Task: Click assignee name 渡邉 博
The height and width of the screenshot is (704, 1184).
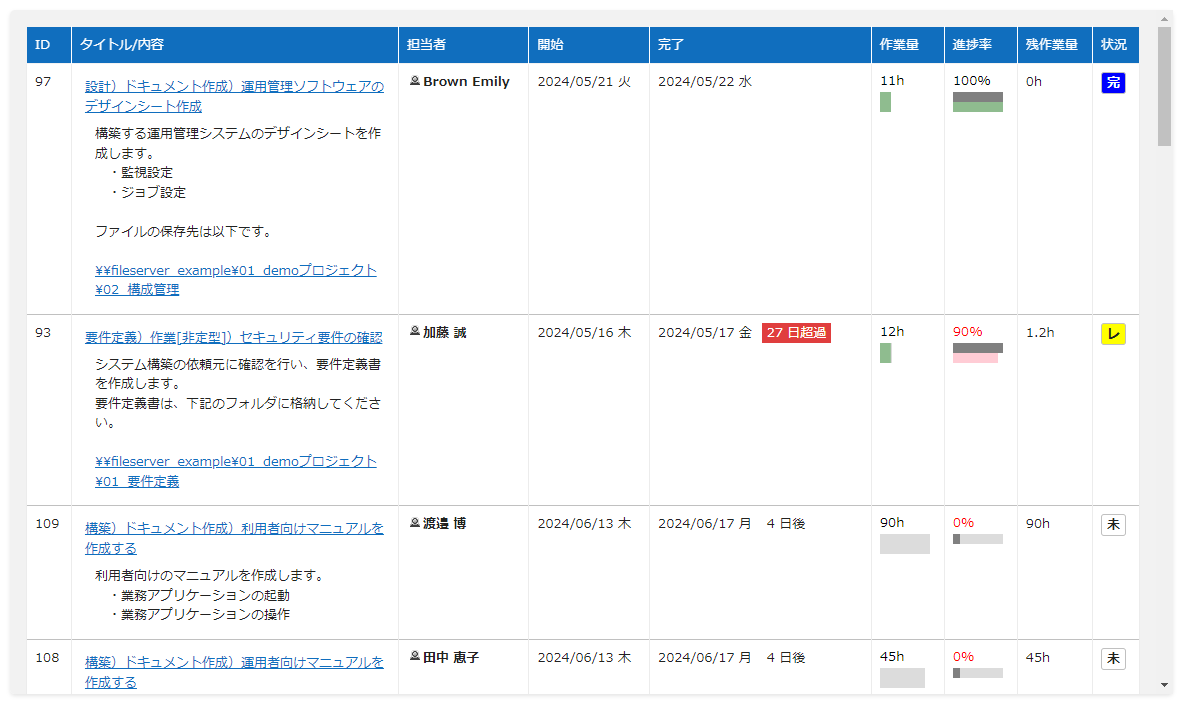Action: click(445, 523)
